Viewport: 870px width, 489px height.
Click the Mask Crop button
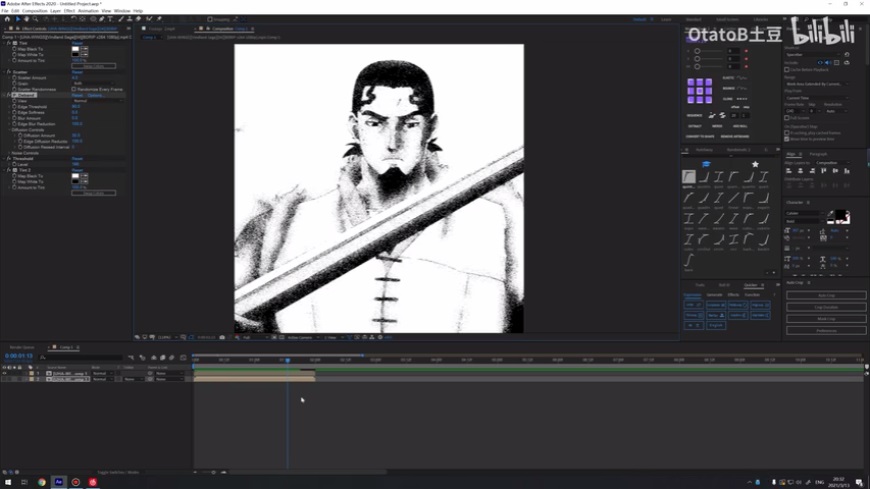coord(826,319)
